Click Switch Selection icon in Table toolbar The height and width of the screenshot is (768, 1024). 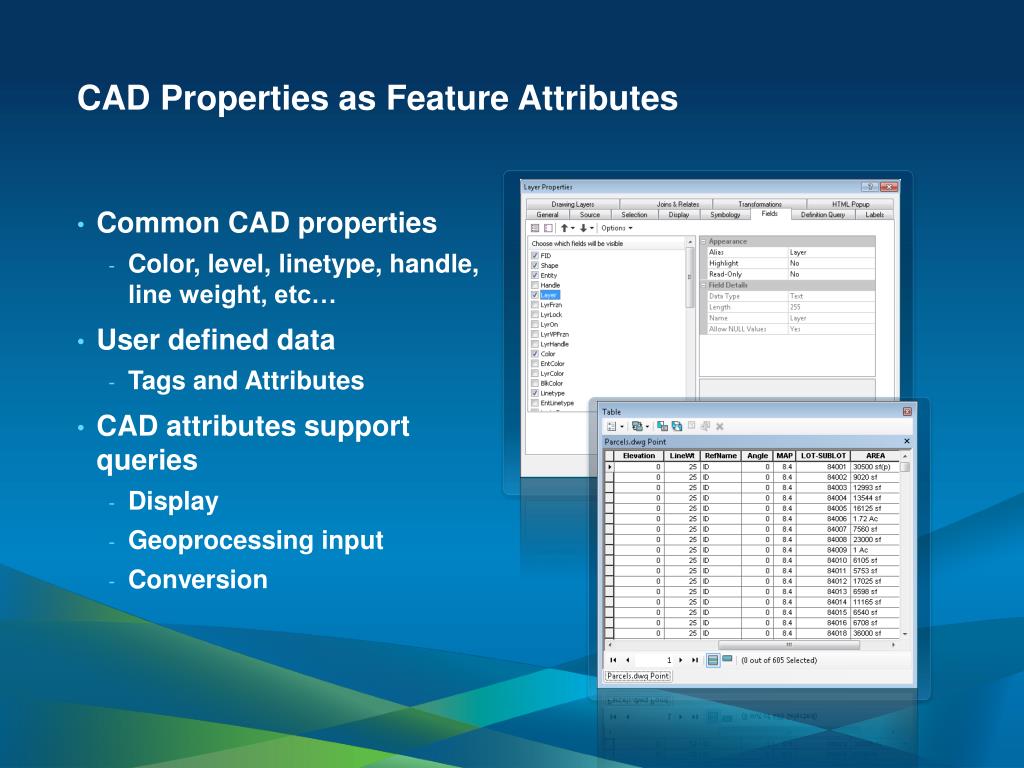677,426
